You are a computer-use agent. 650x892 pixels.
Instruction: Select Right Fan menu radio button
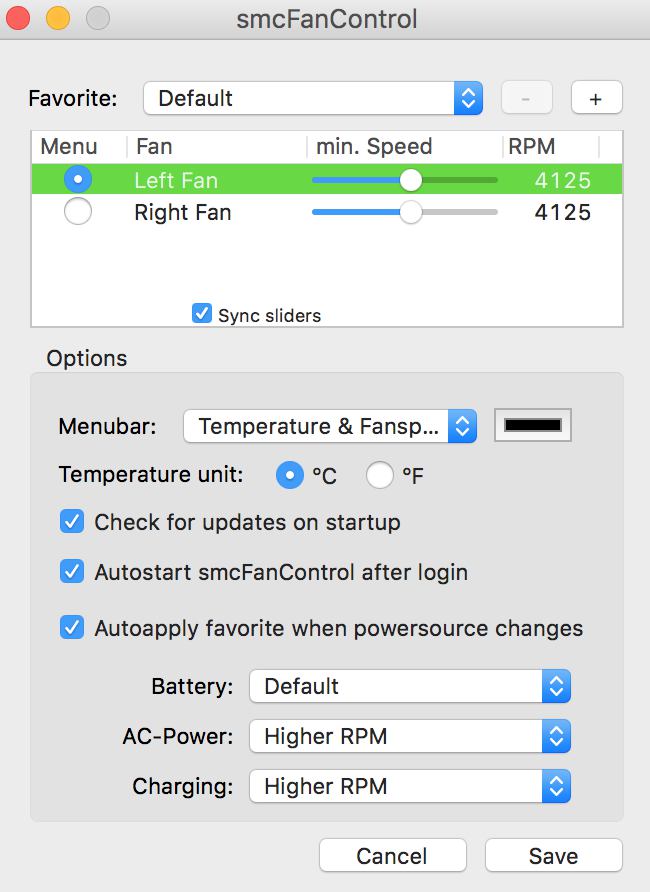tap(77, 212)
